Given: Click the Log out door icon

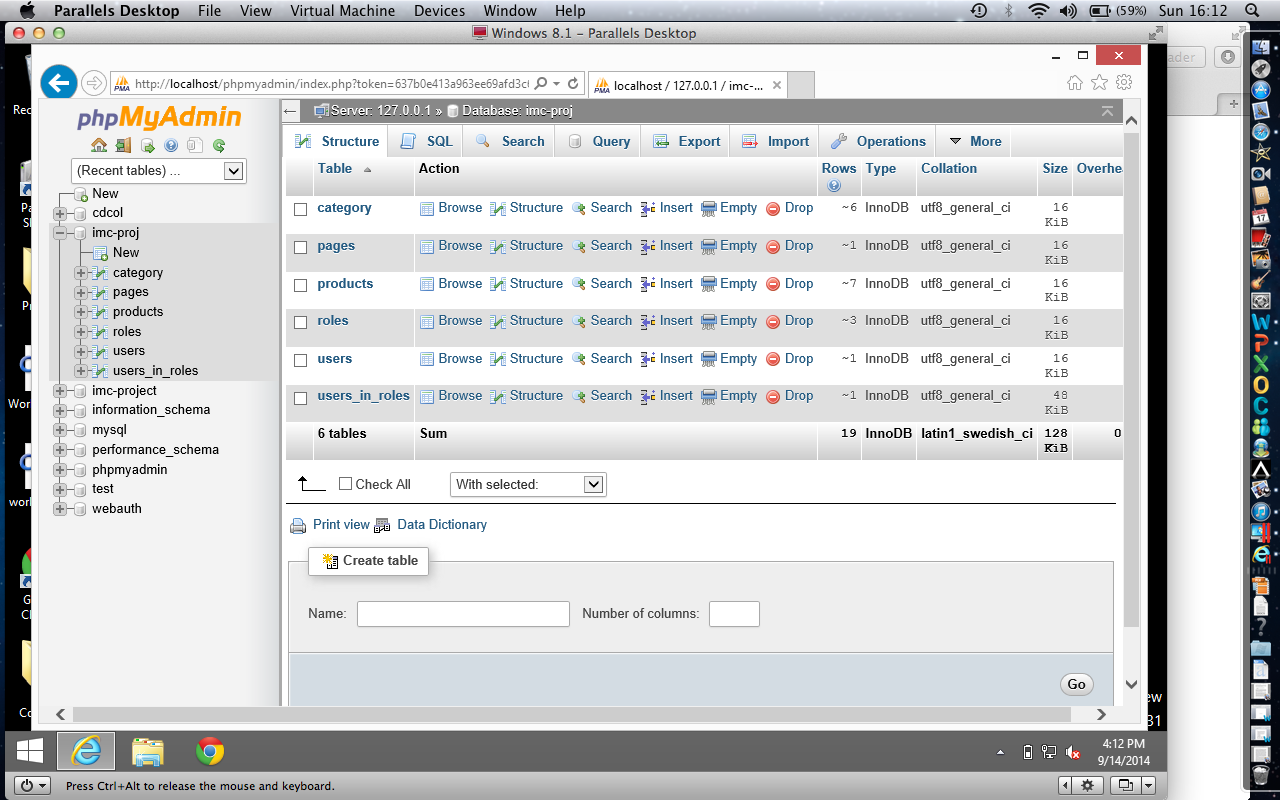Looking at the screenshot, I should 123,145.
